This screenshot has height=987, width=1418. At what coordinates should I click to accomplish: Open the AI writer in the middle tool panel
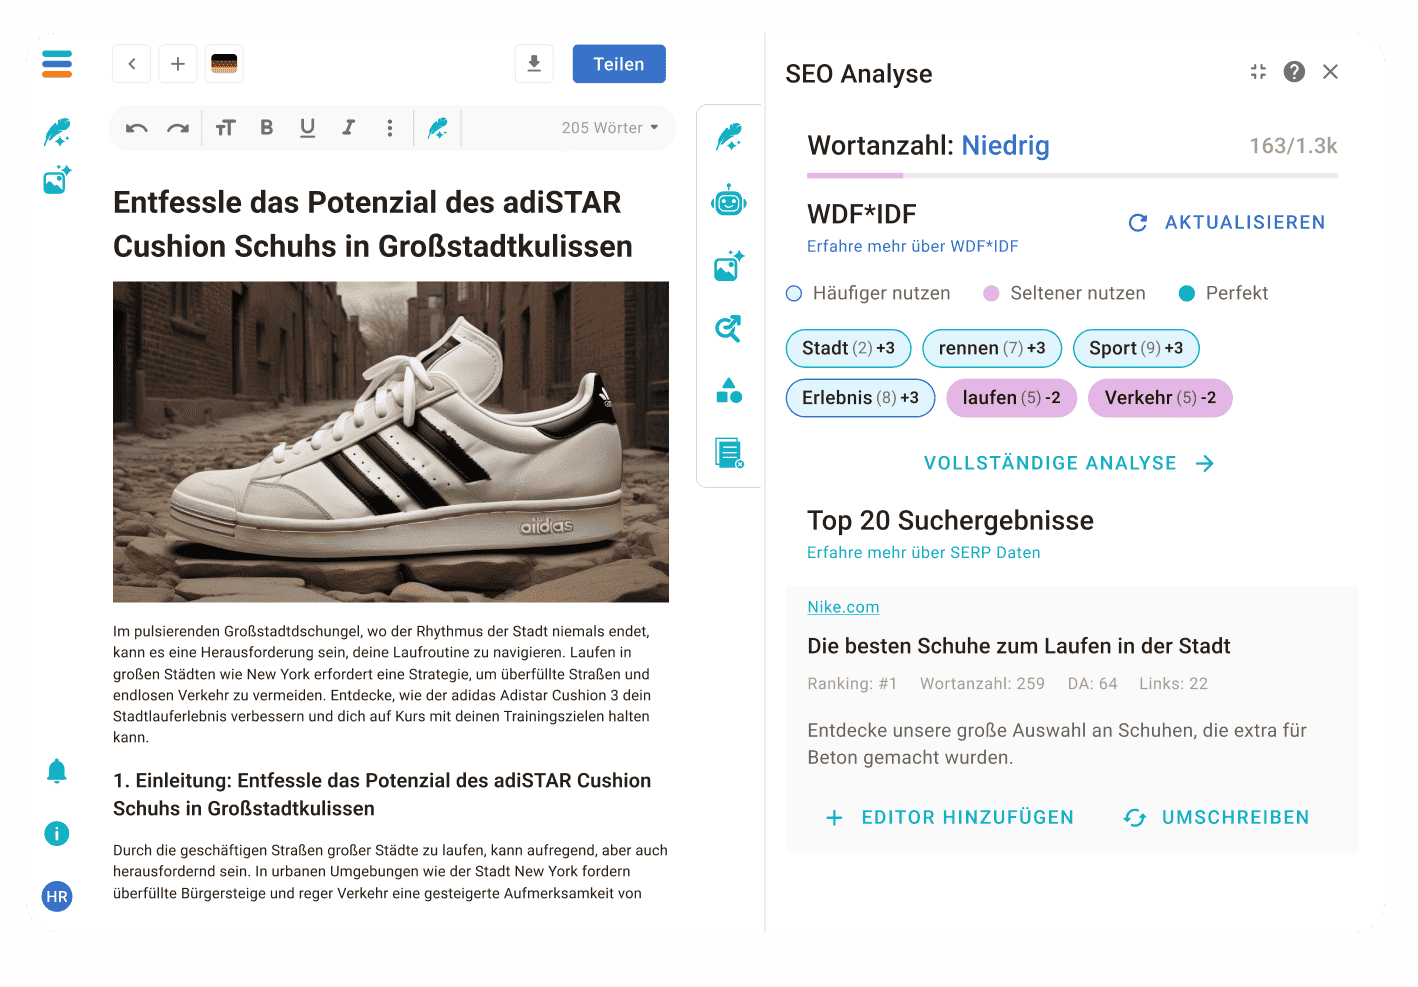point(729,137)
